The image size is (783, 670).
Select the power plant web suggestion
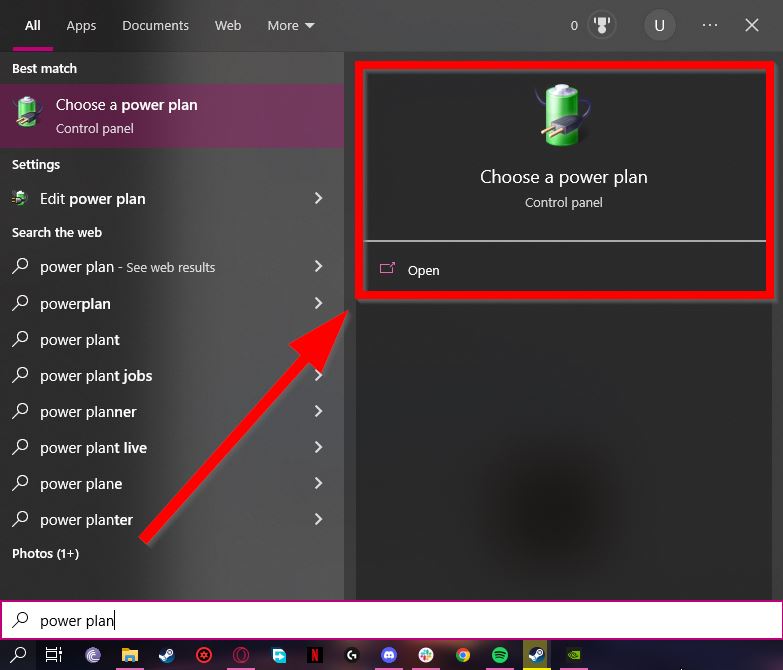(x=172, y=339)
